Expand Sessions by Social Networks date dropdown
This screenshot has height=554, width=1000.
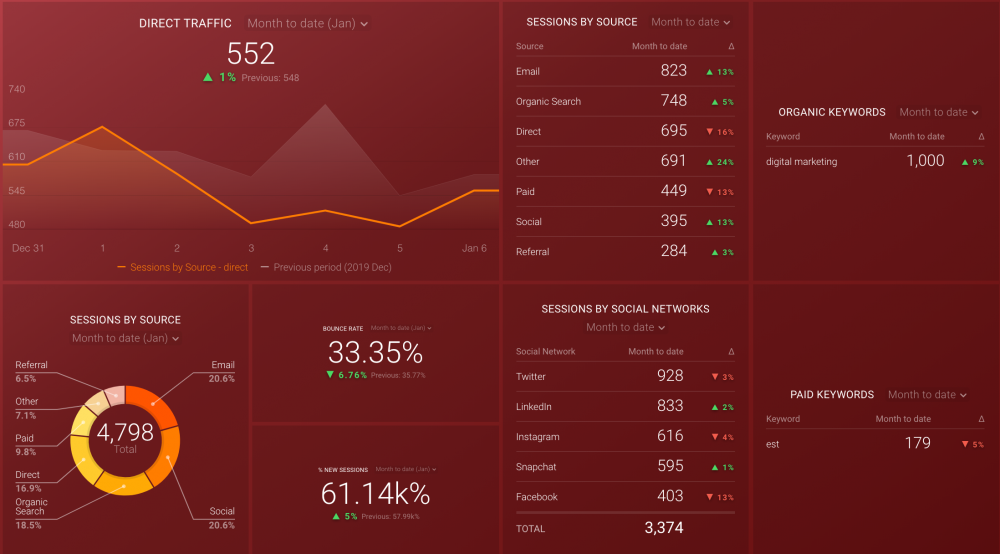[x=625, y=327]
